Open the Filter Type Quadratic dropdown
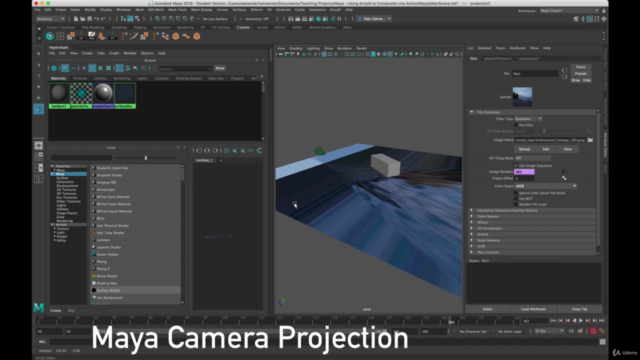 pyautogui.click(x=528, y=119)
